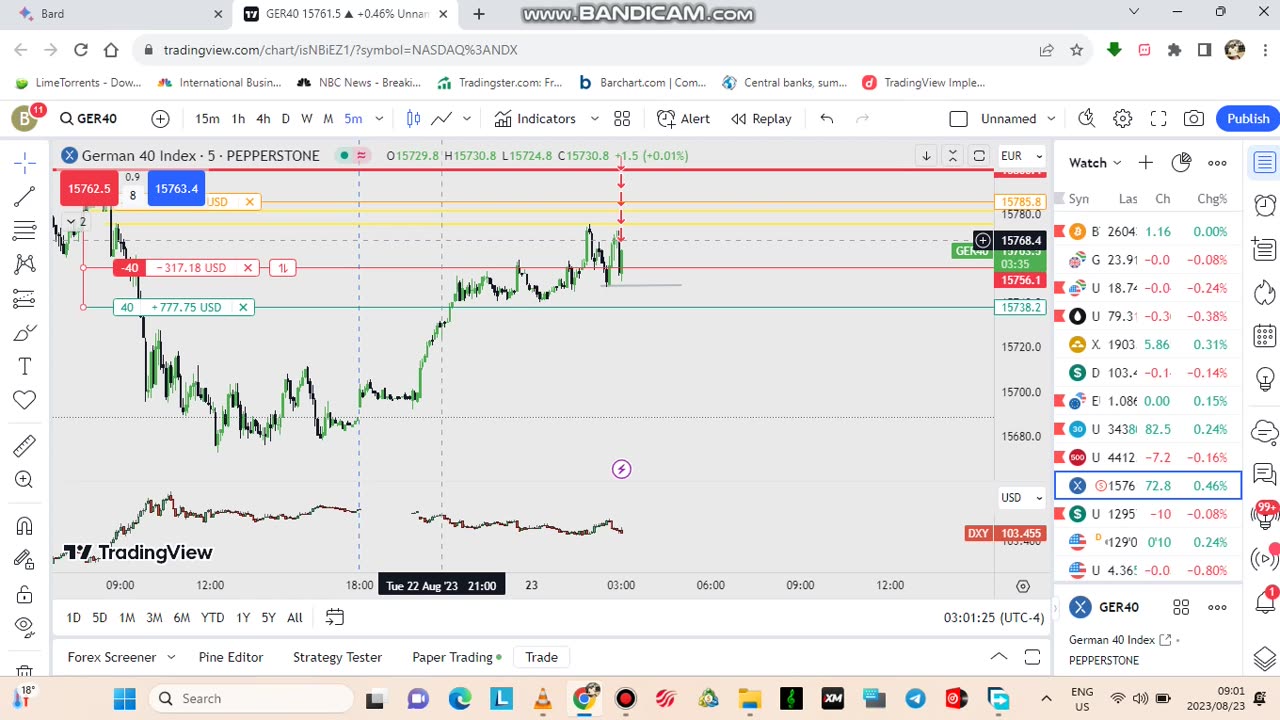Image resolution: width=1280 pixels, height=720 pixels.
Task: Click the blue buy price 15763.4 button
Action: coord(176,188)
